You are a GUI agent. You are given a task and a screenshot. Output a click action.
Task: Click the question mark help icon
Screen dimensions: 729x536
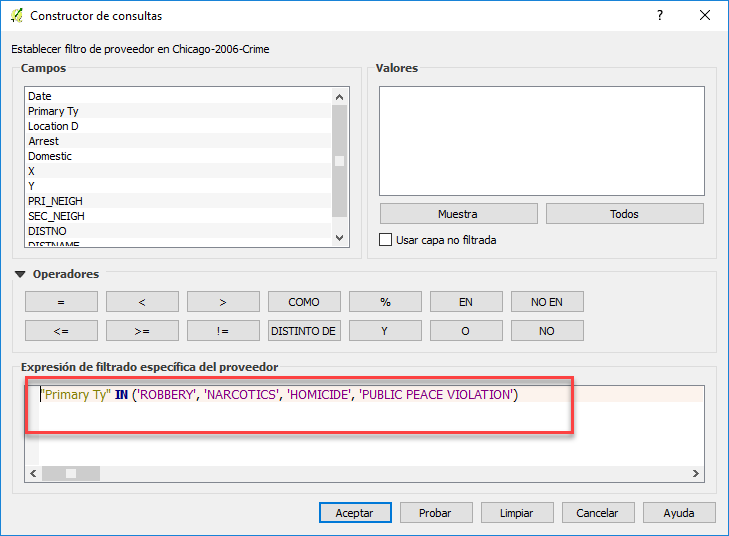pyautogui.click(x=659, y=16)
